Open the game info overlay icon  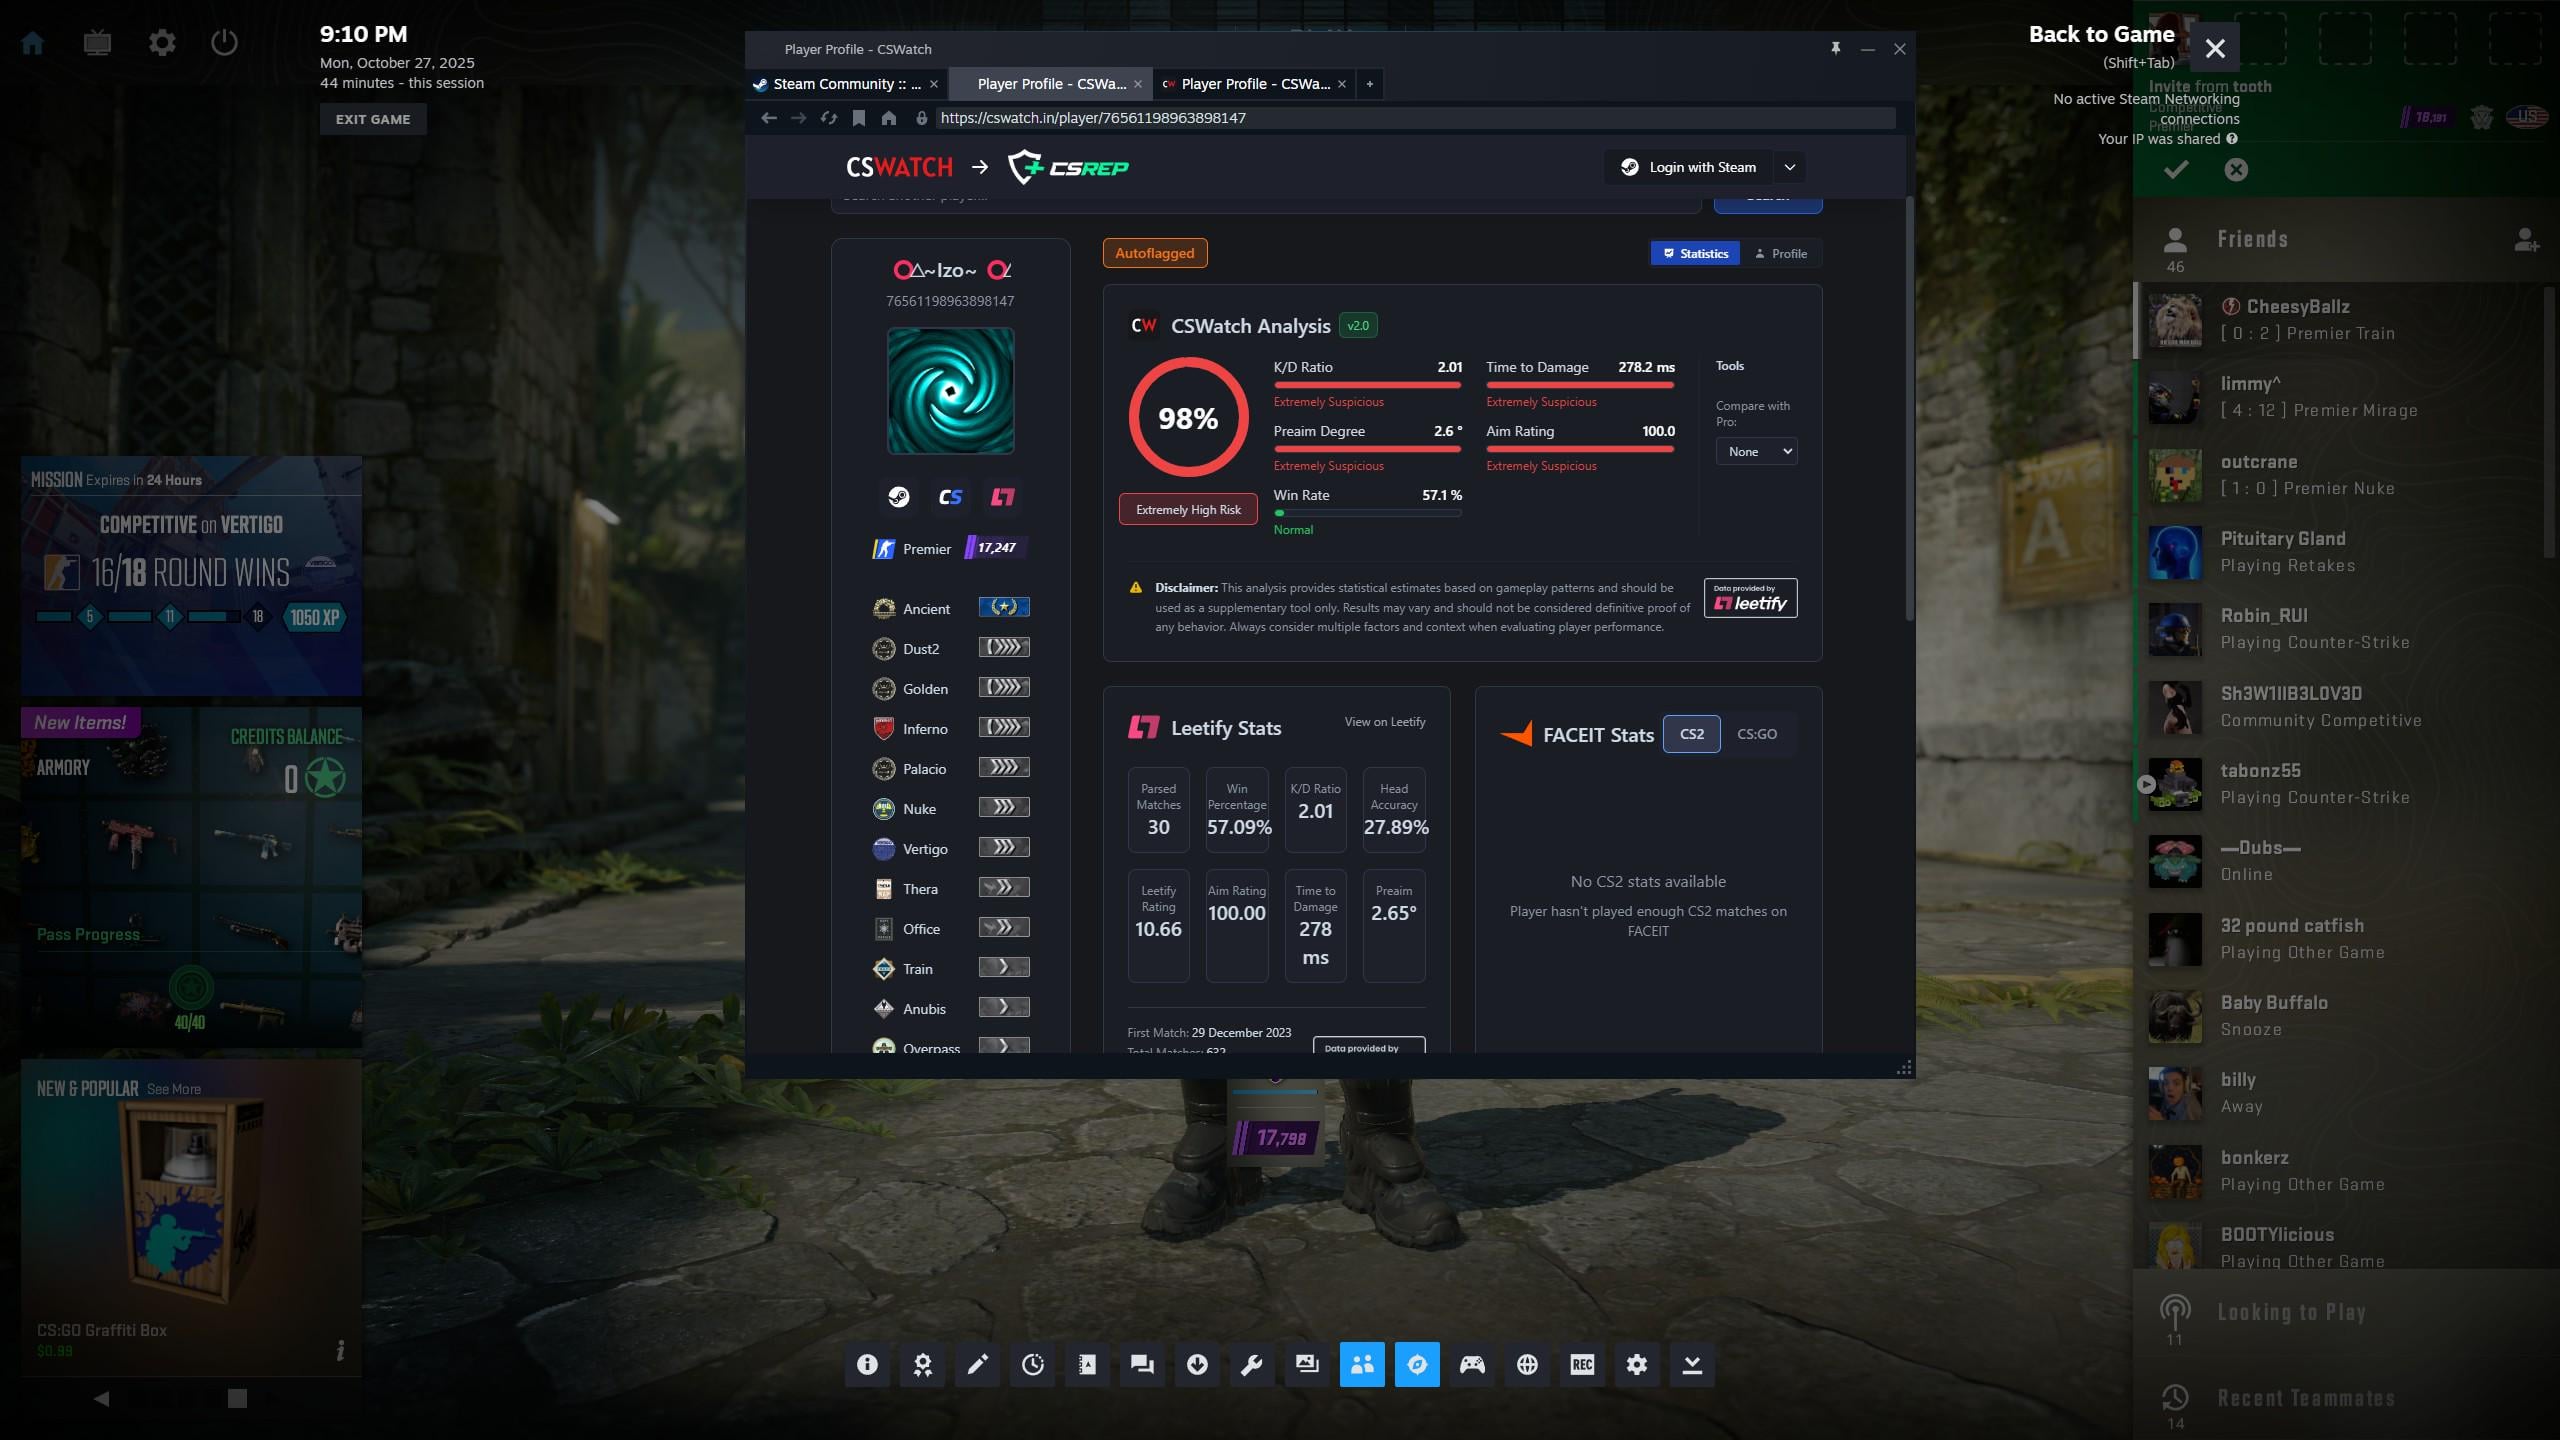pos(867,1365)
